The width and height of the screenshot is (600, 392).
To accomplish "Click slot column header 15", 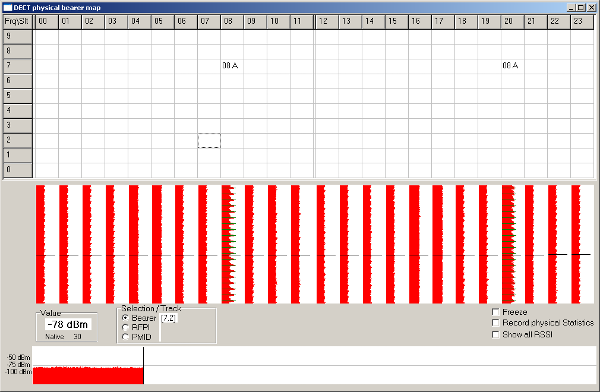I will [x=397, y=22].
